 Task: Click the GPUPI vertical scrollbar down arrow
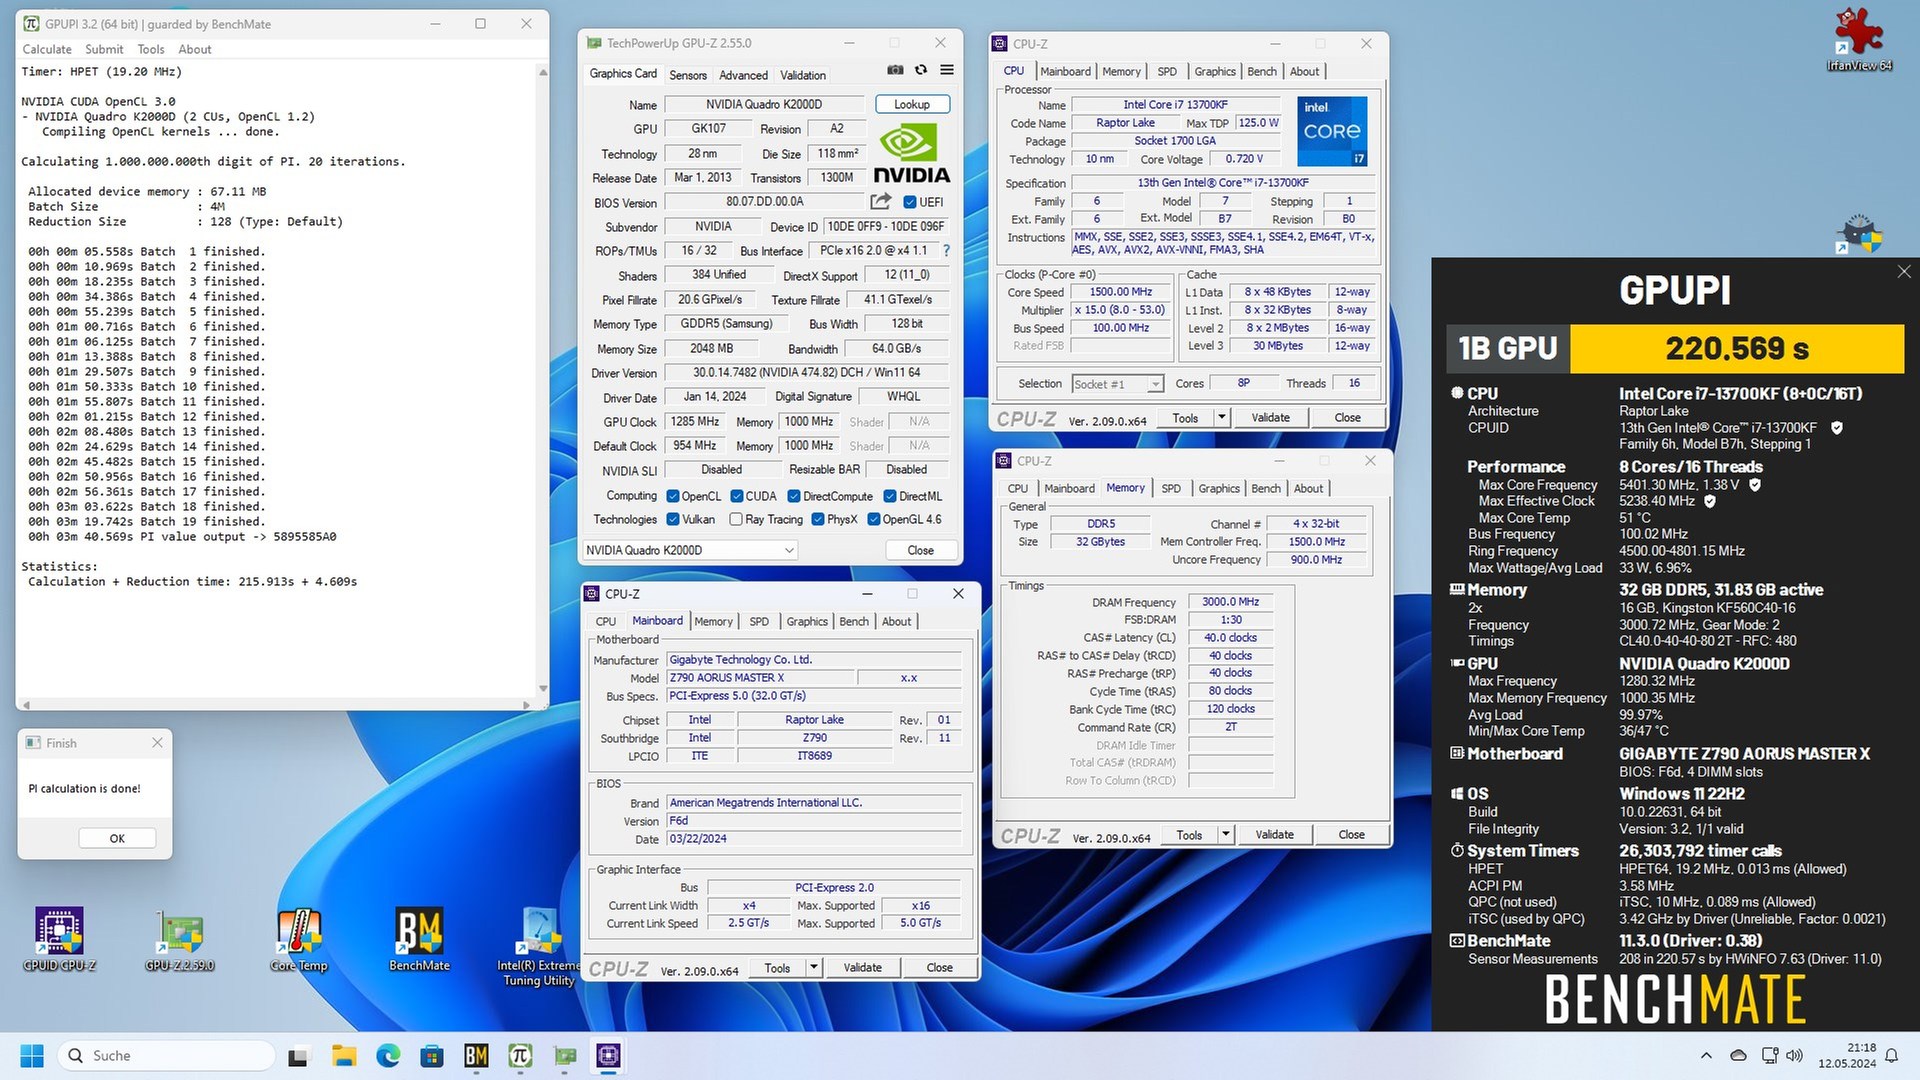pyautogui.click(x=543, y=689)
